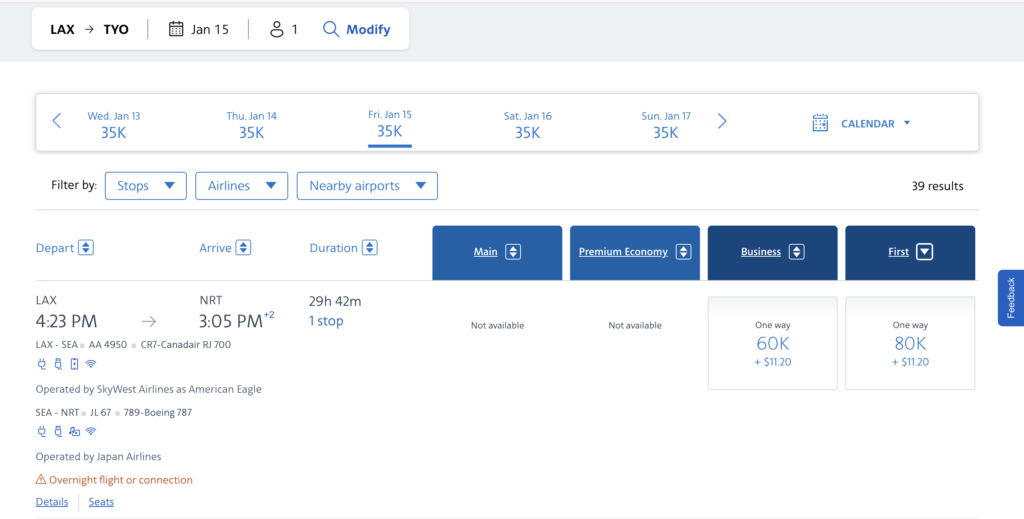Image resolution: width=1024 pixels, height=519 pixels.
Task: Click the passenger icon in search summary
Action: pos(277,29)
